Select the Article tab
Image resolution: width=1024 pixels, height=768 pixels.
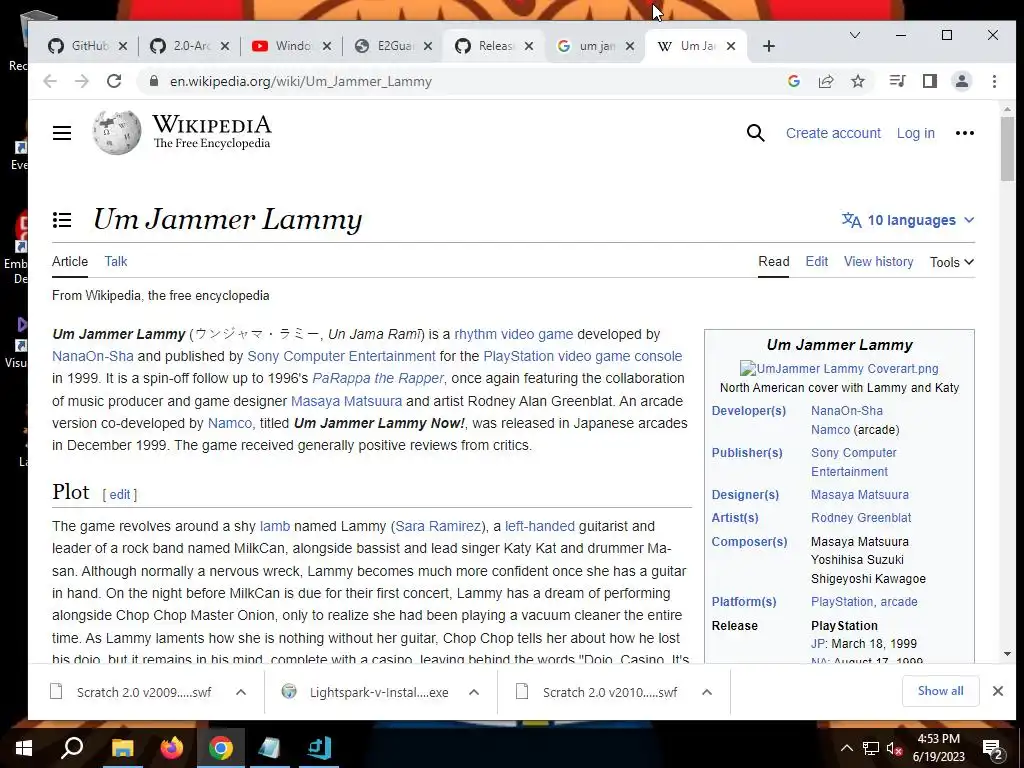tap(70, 261)
